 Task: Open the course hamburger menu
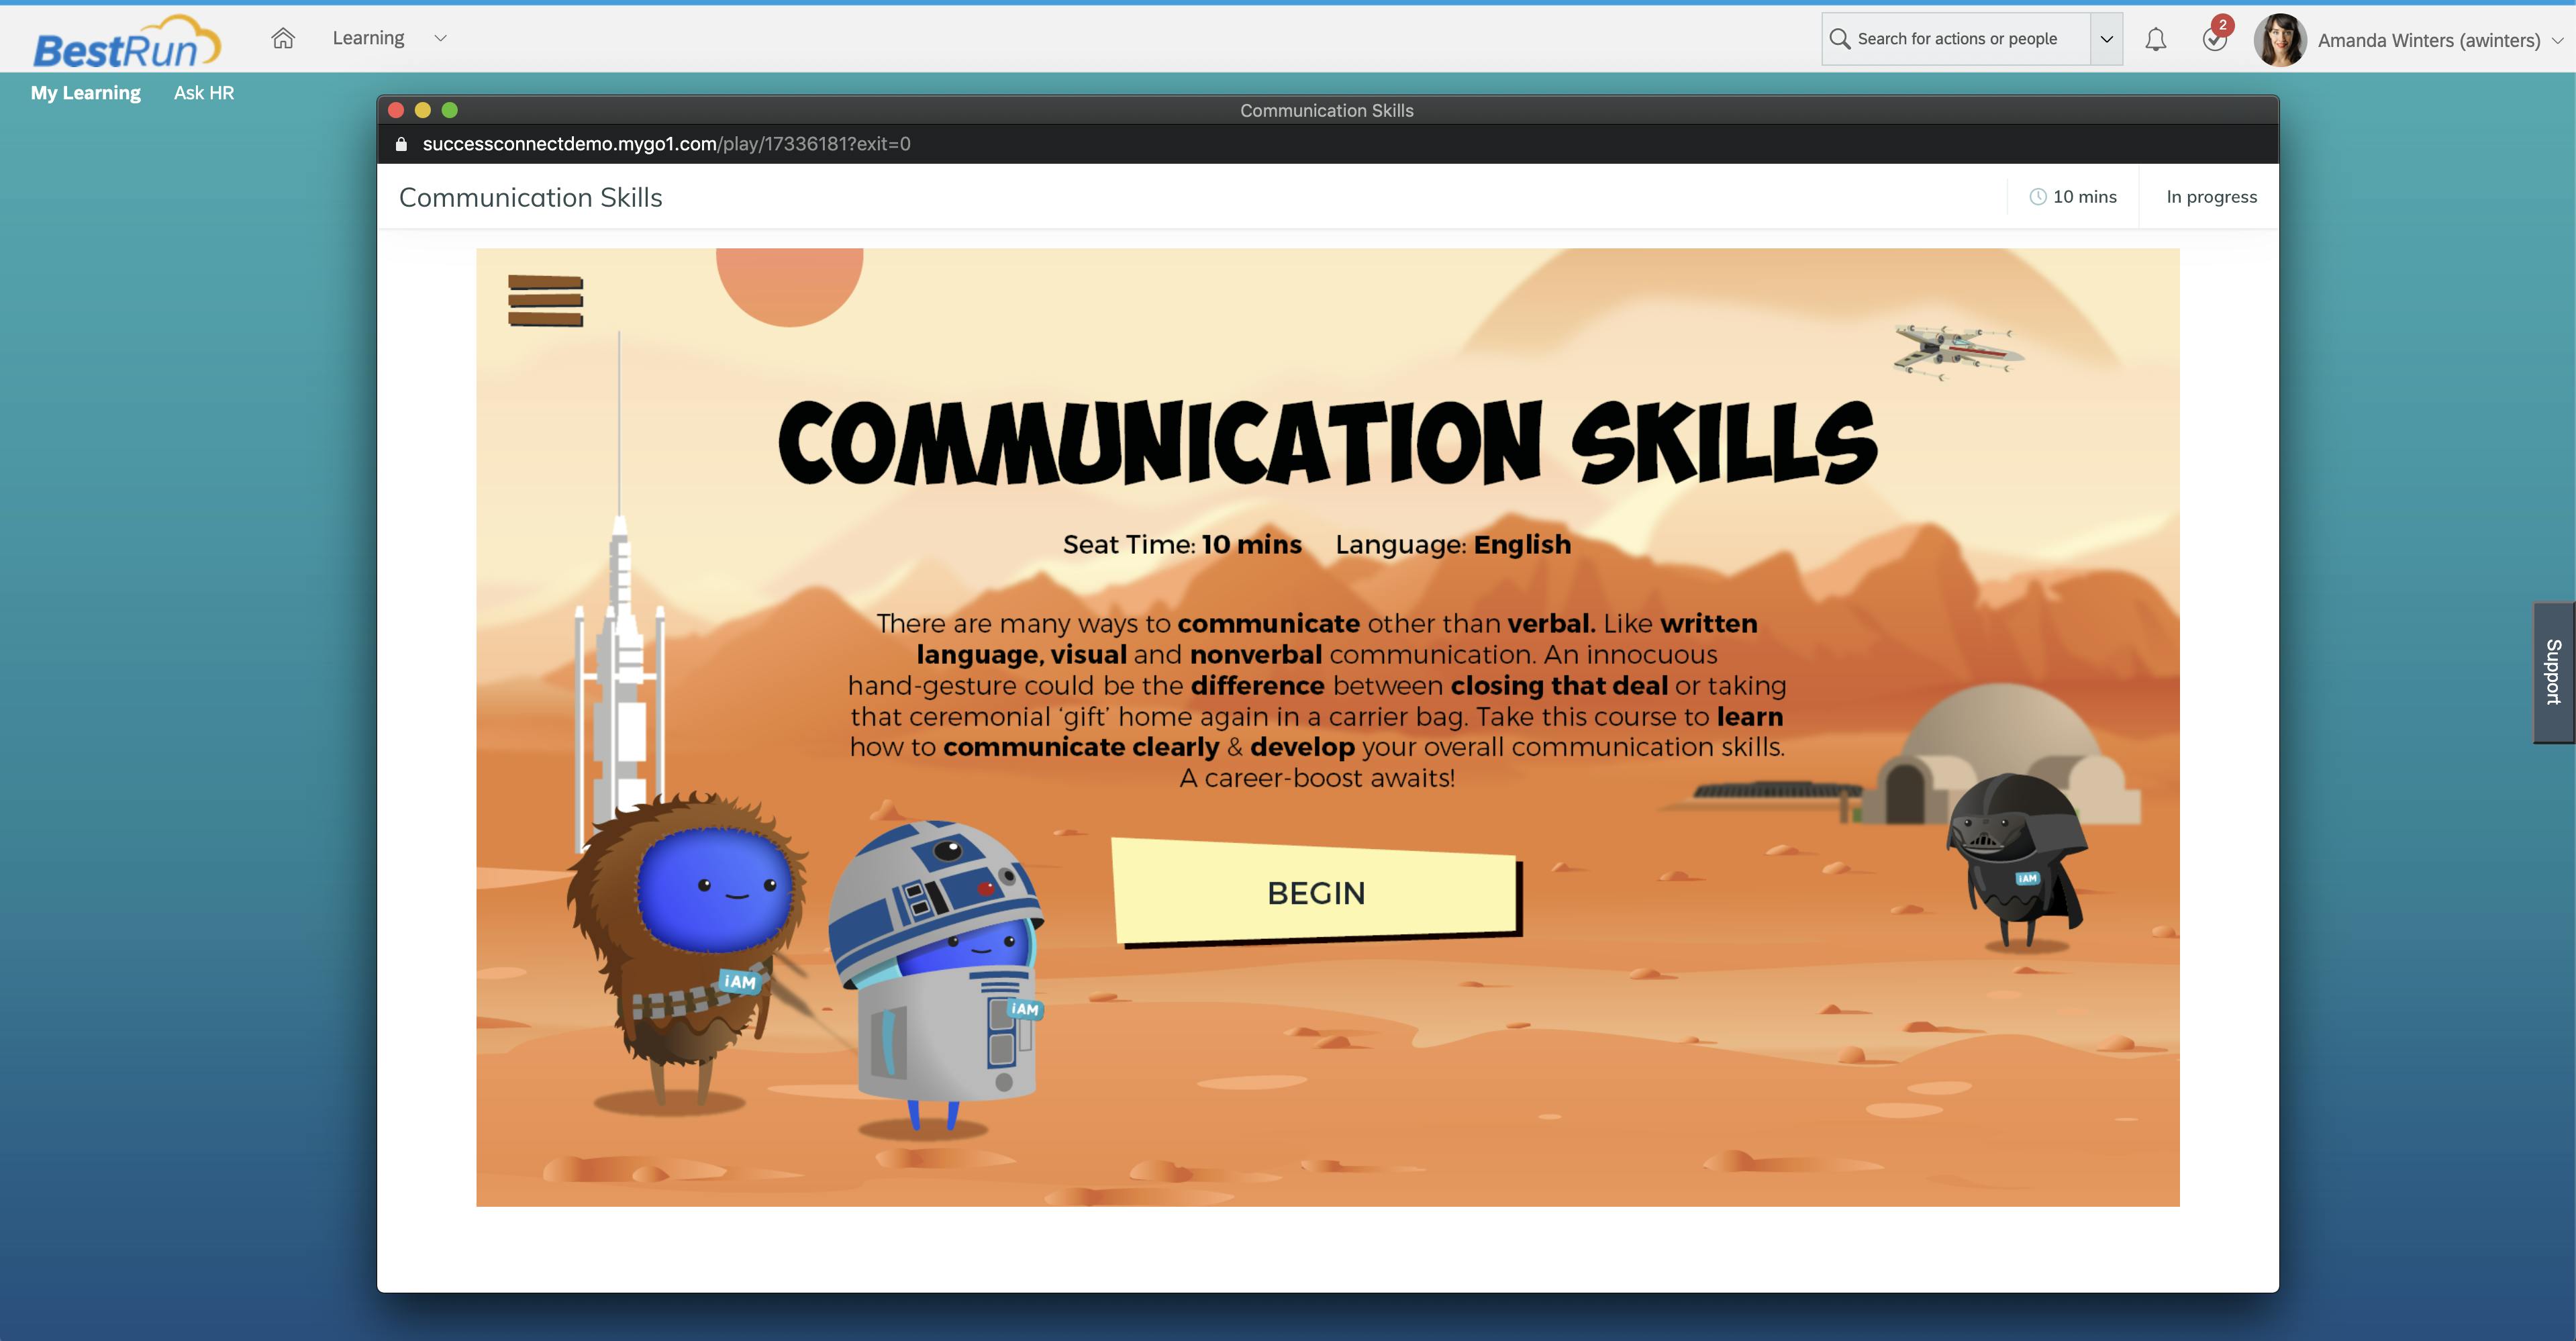[x=545, y=300]
